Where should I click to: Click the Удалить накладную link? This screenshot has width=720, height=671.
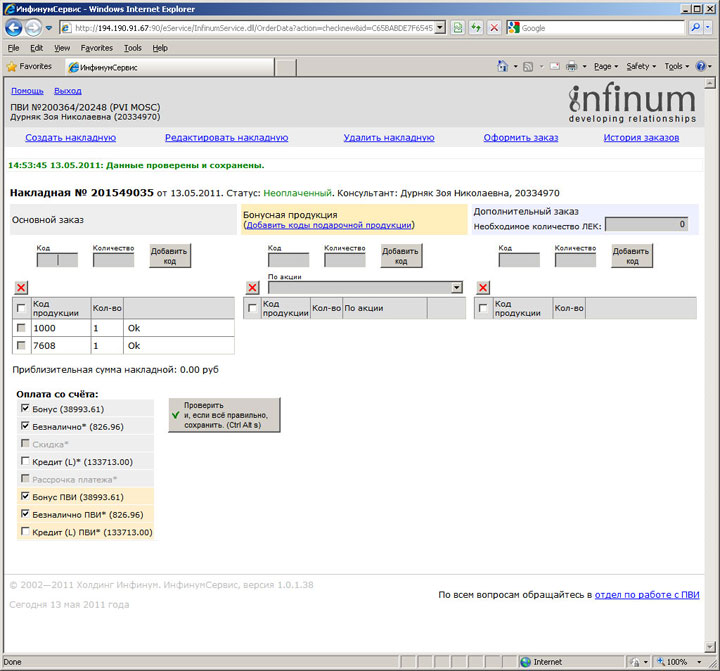389,137
